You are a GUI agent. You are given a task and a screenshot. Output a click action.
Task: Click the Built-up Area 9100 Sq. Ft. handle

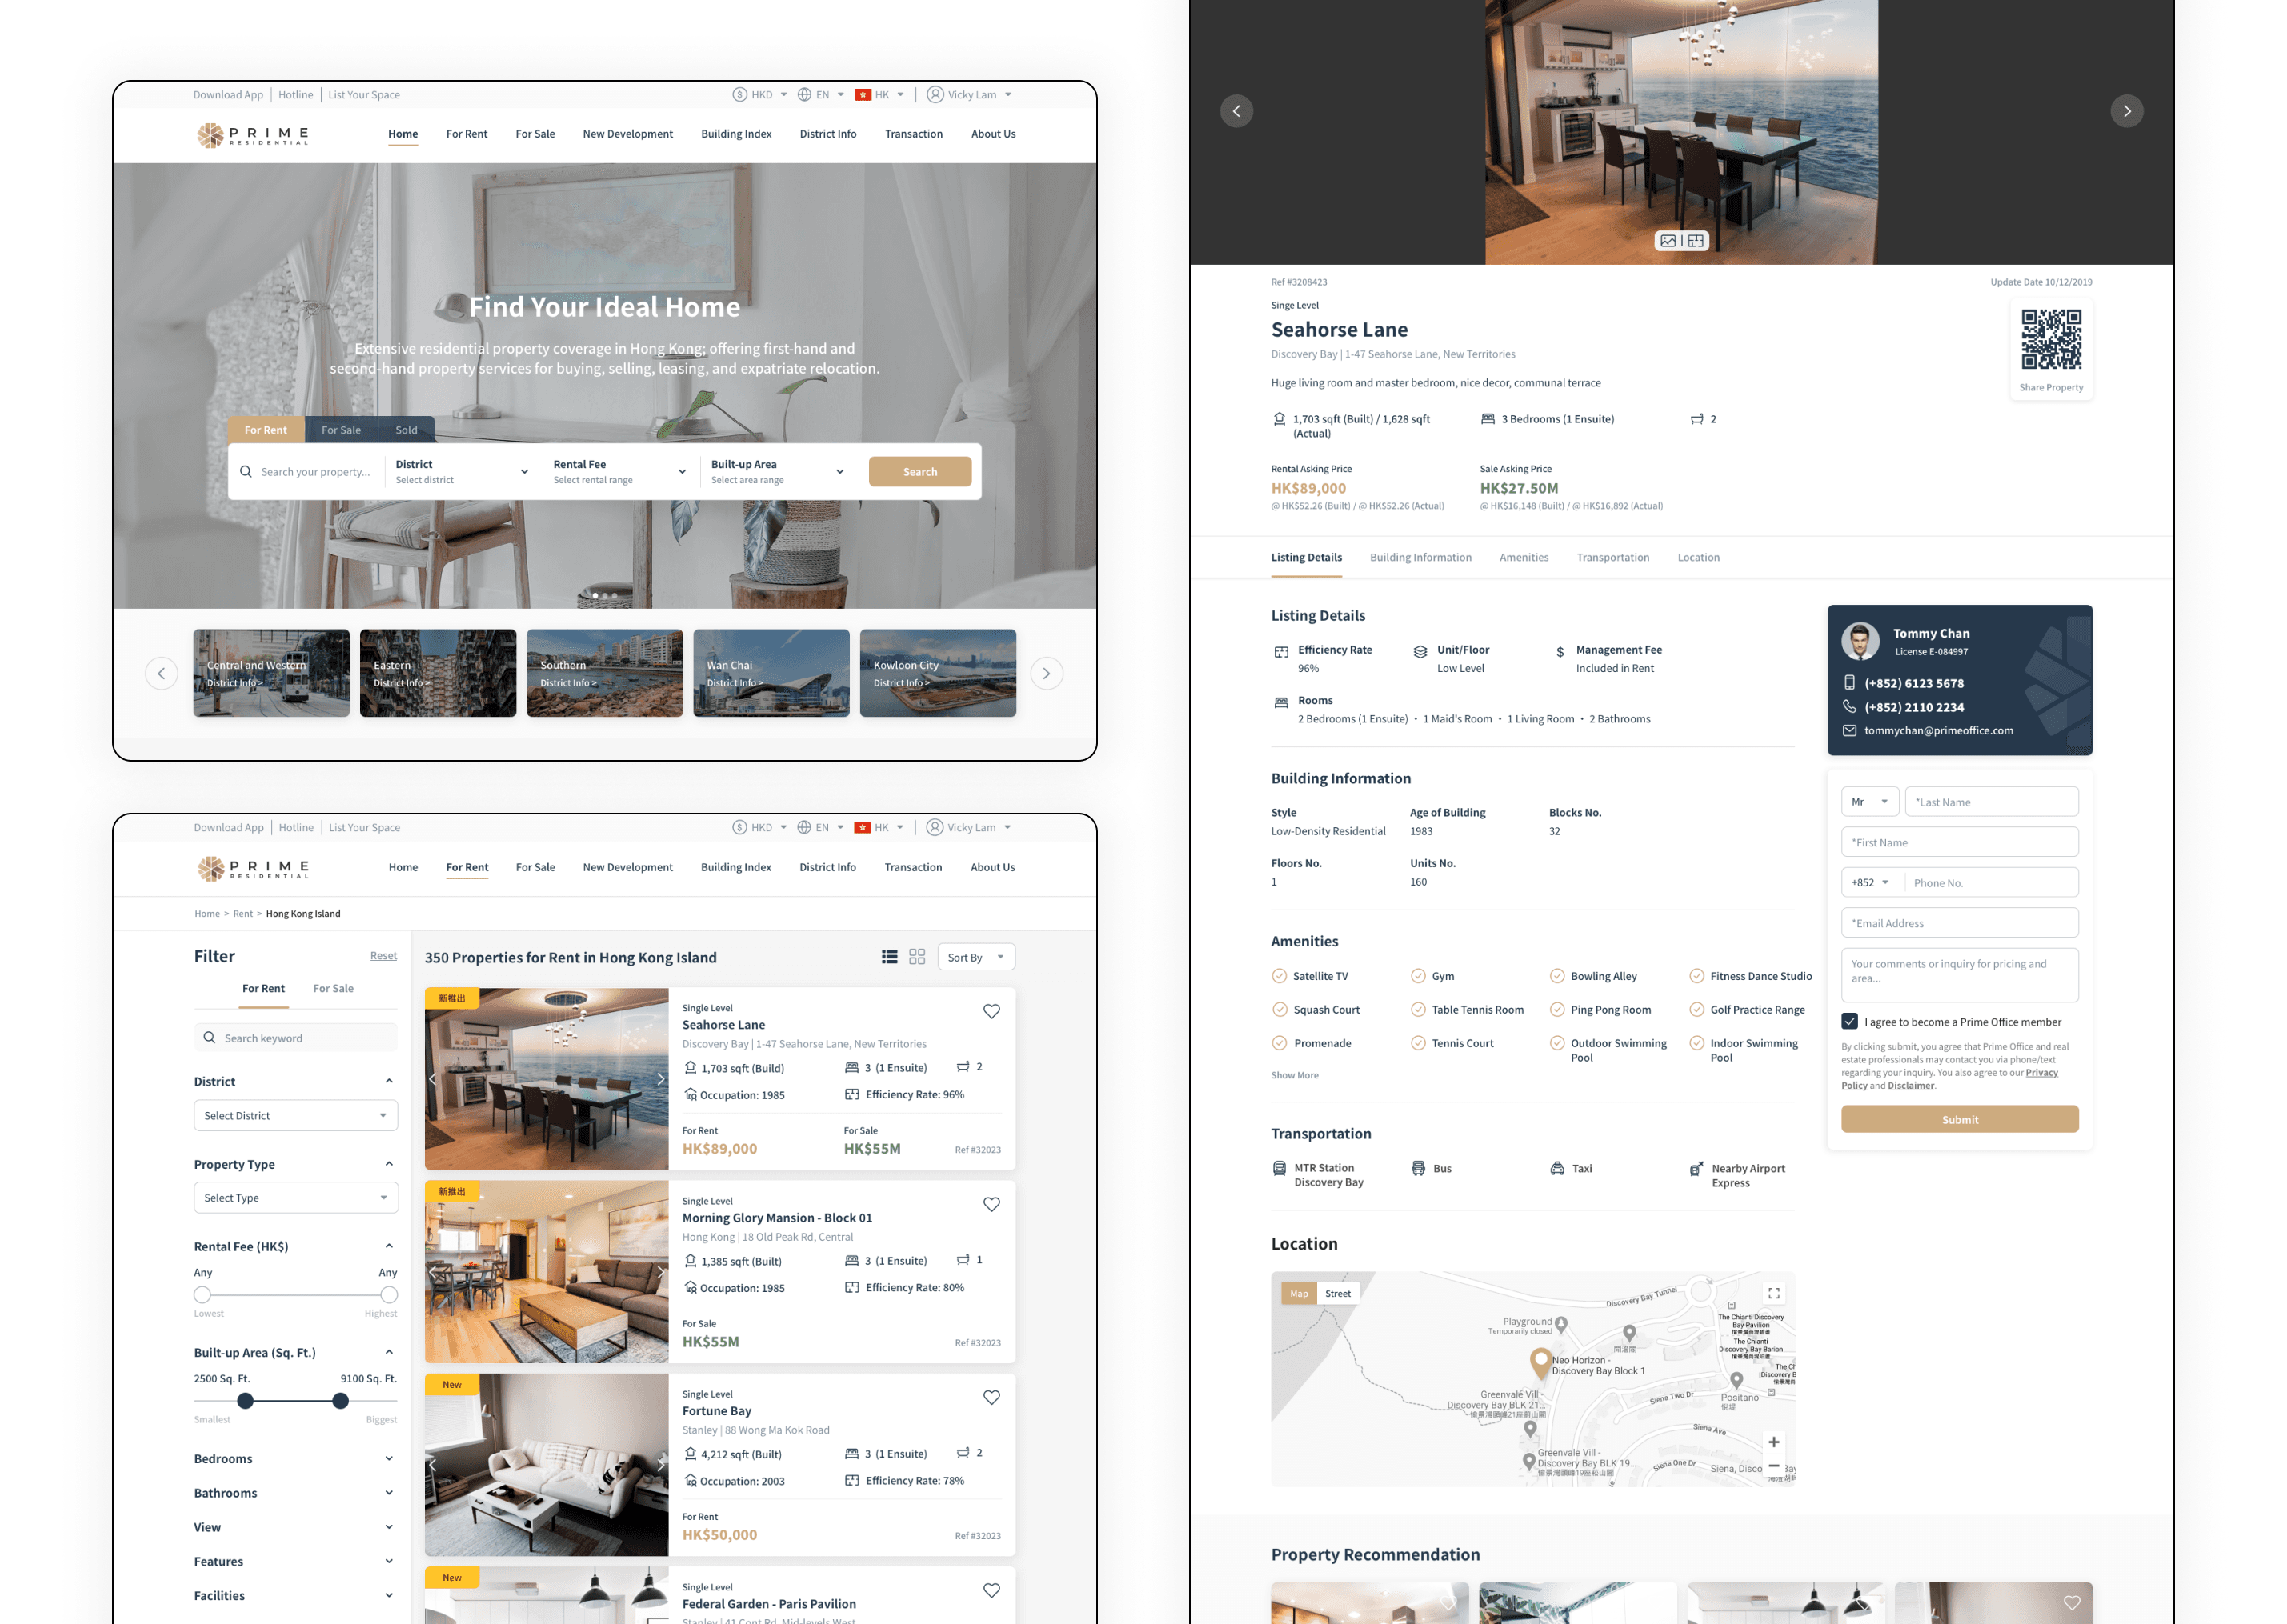(341, 1401)
